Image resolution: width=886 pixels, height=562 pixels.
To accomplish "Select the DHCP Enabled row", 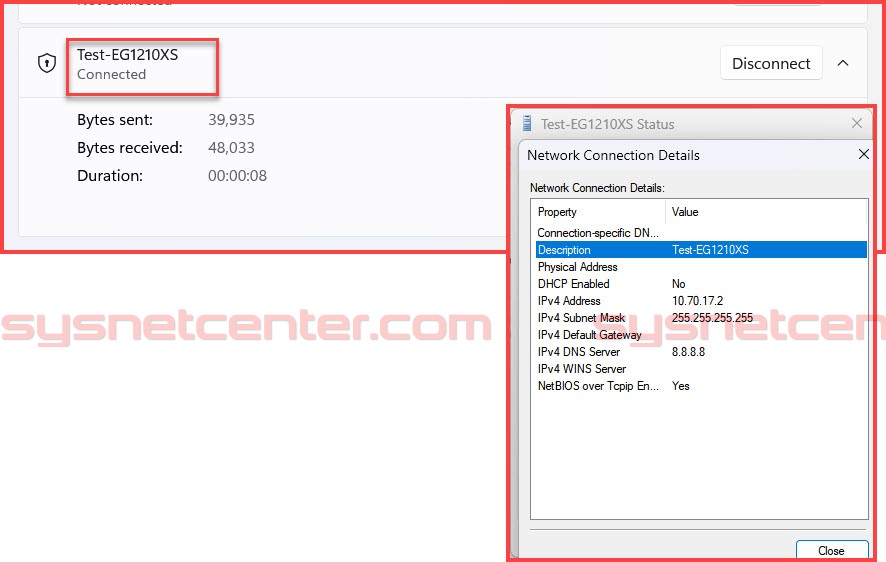I will pos(701,284).
